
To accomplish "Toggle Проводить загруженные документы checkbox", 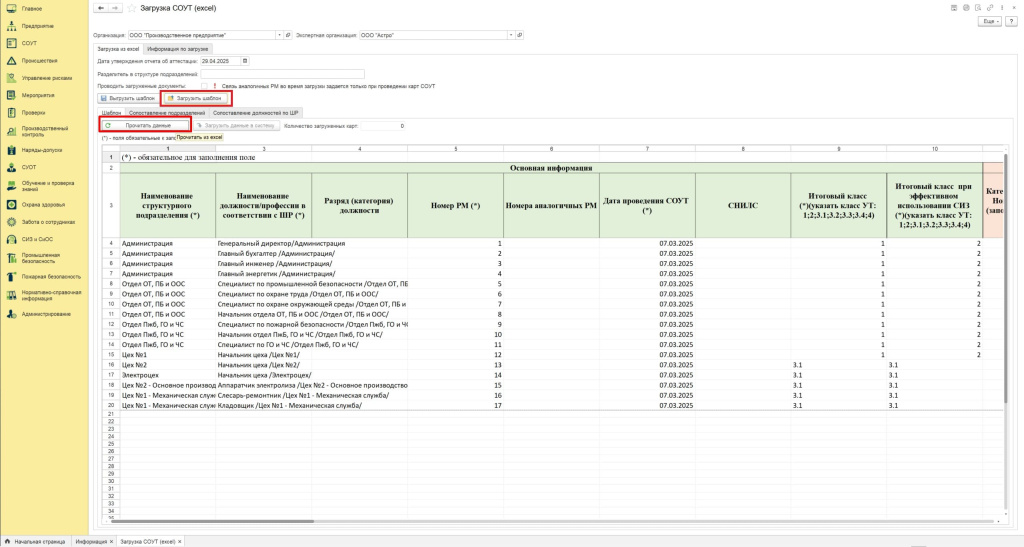I will [204, 86].
